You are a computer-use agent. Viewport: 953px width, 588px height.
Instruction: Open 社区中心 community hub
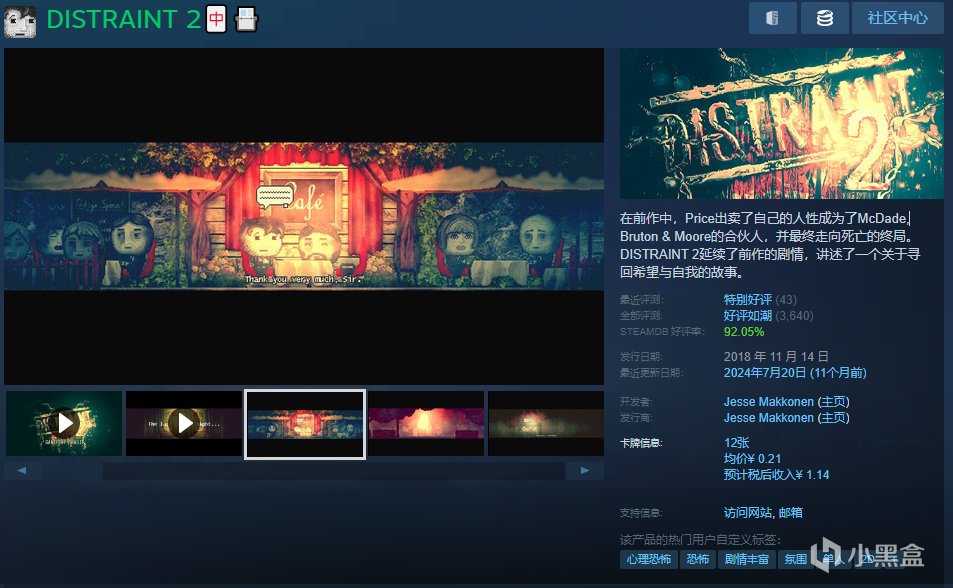click(897, 18)
